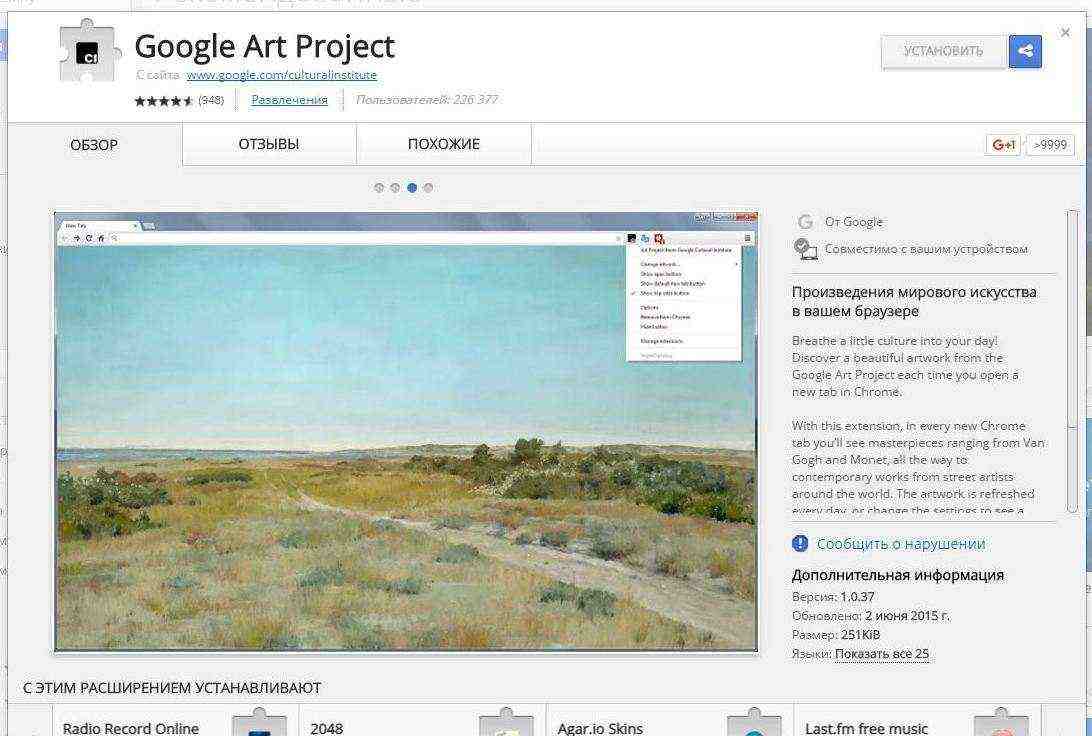Screen dimensions: 1092x736
Task: Click the G+1 button
Action: pos(1003,145)
